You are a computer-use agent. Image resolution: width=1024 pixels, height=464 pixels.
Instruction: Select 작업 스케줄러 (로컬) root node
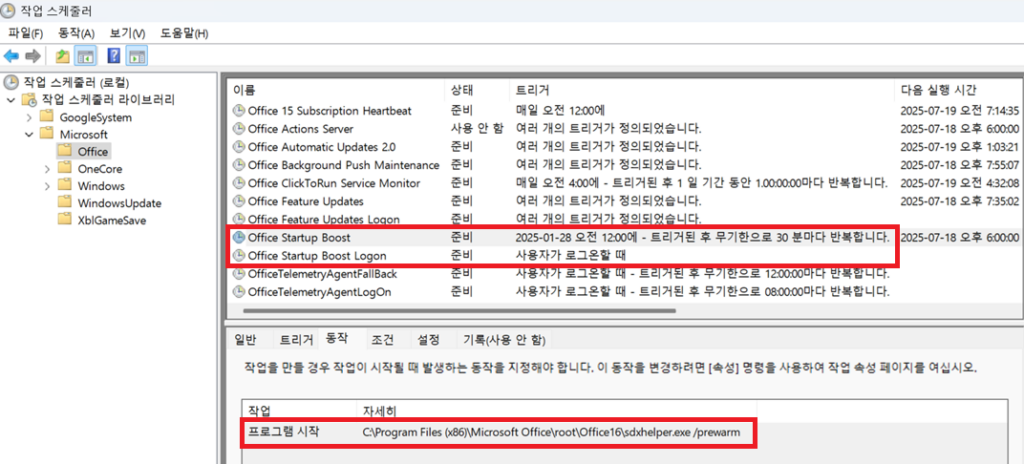[76, 83]
